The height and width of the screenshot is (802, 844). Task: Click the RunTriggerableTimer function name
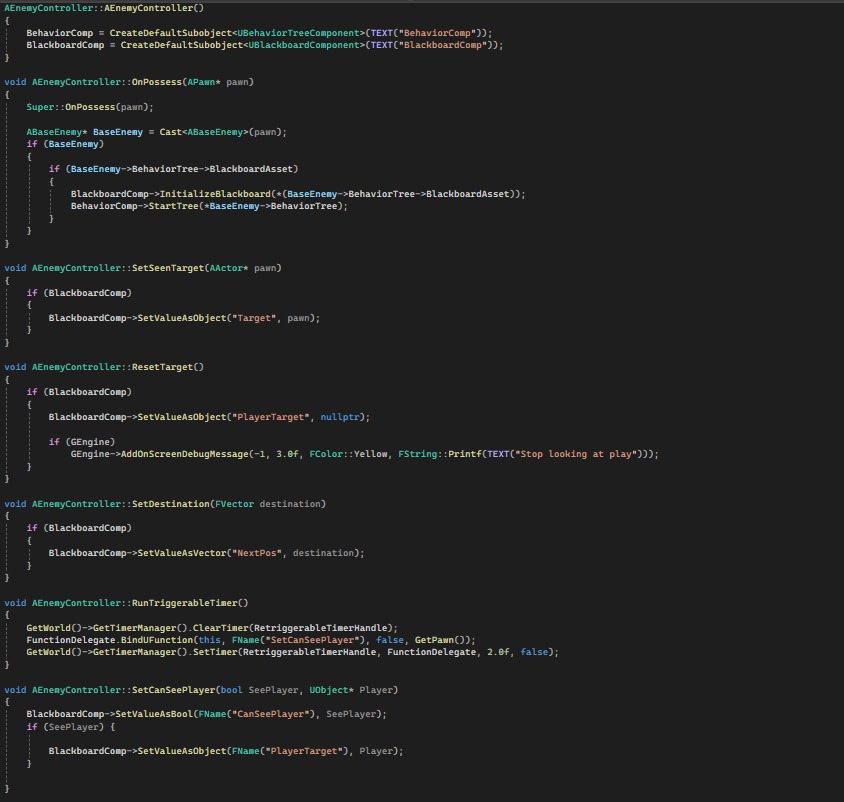coord(188,603)
